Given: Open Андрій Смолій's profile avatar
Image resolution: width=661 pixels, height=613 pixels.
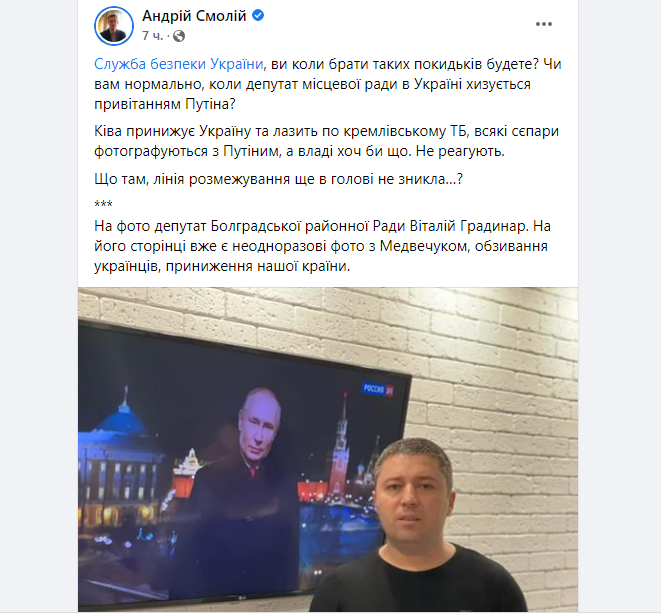Looking at the screenshot, I should click(x=114, y=26).
